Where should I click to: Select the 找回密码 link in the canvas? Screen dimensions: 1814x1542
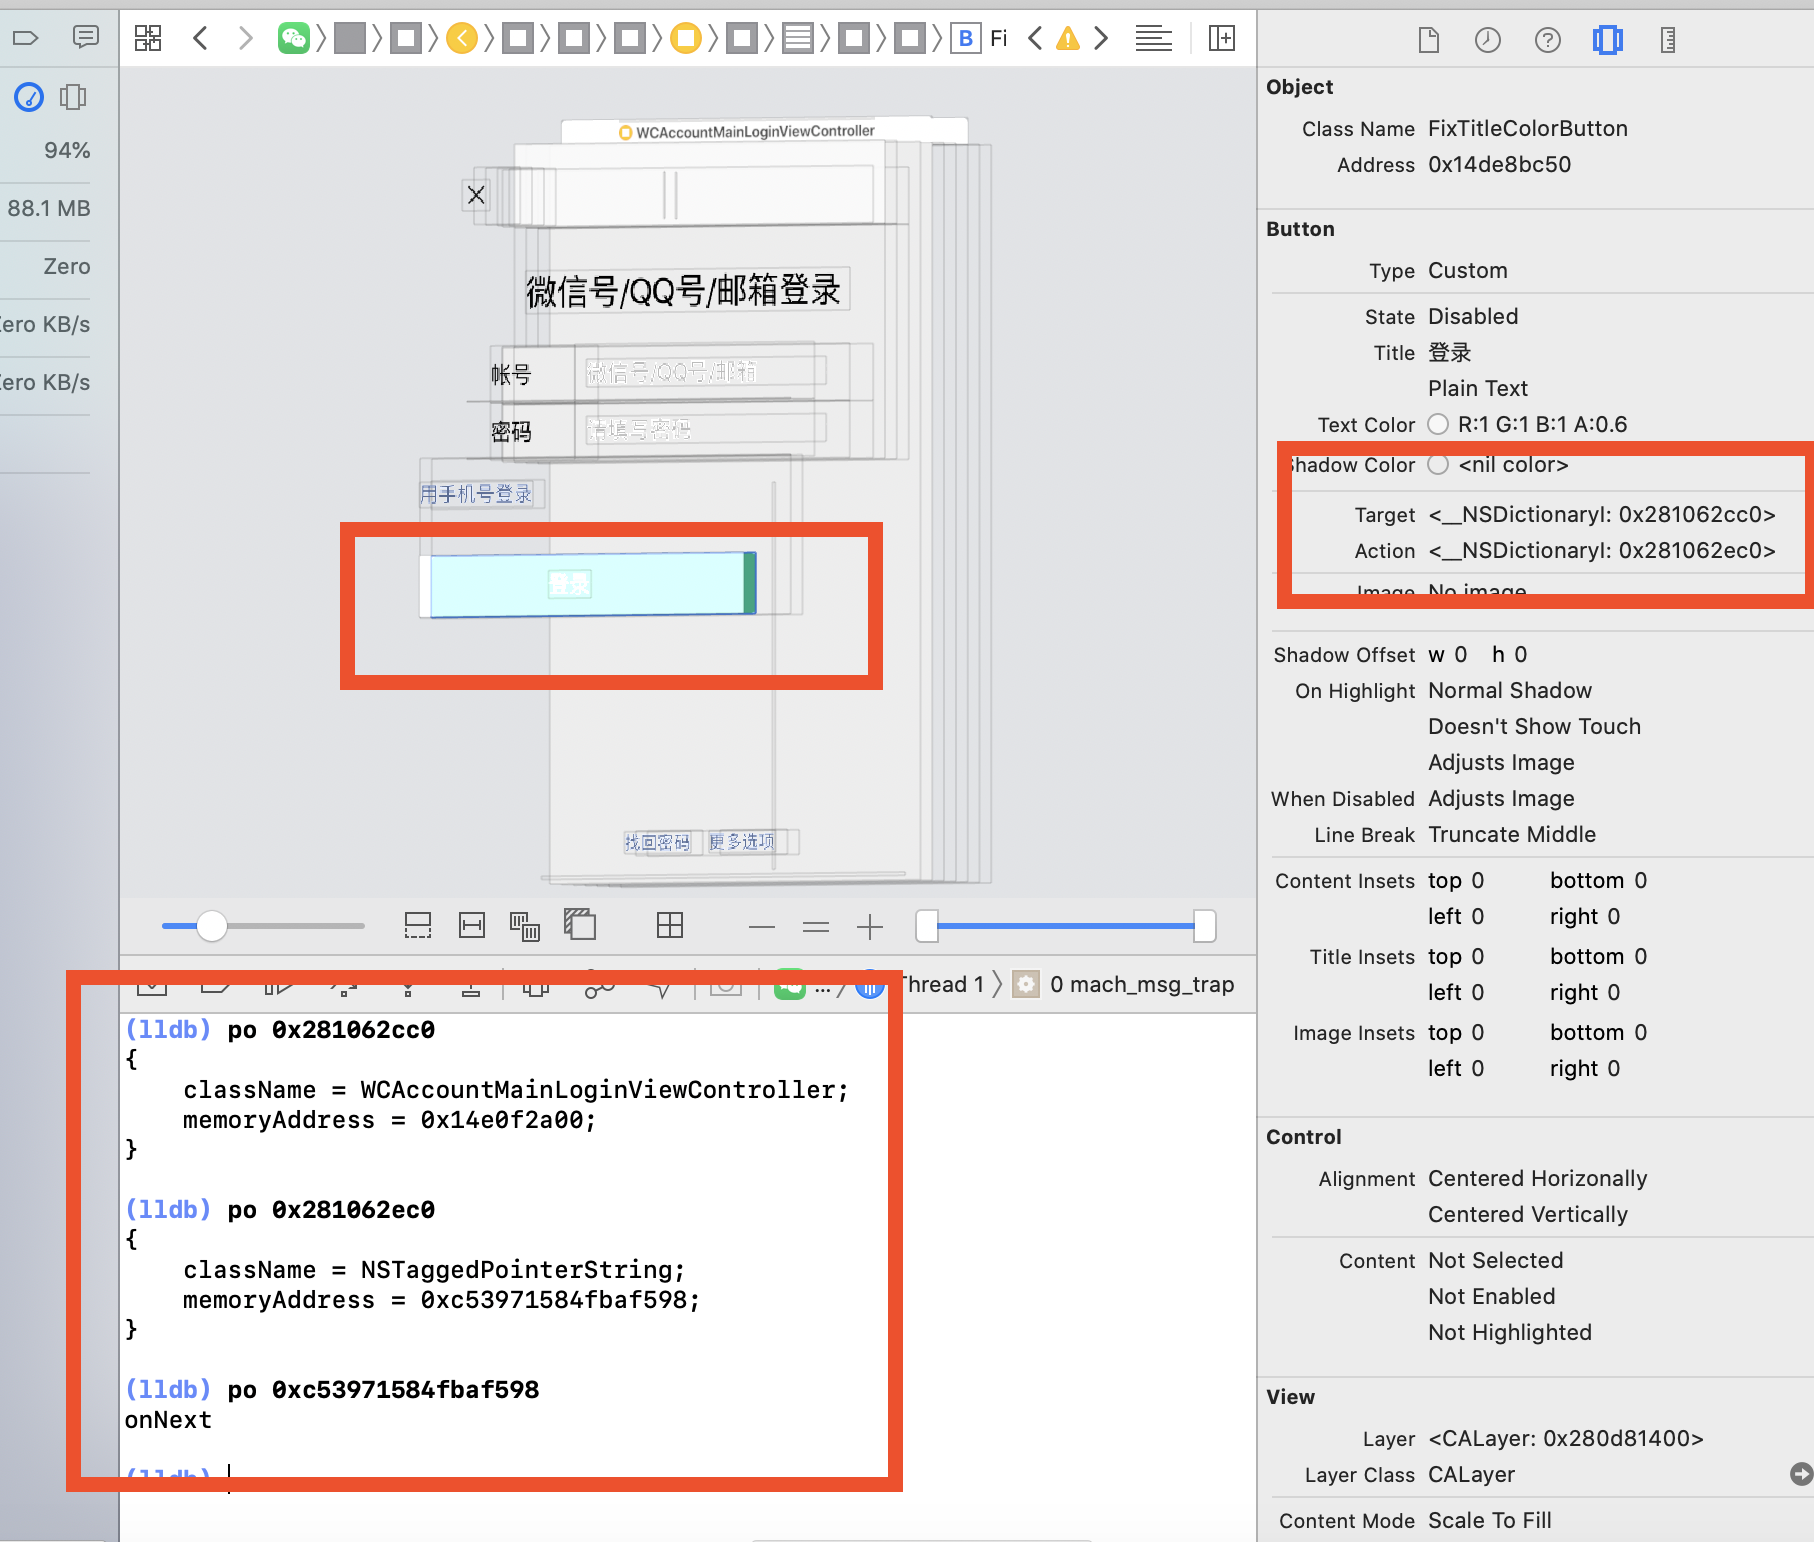tap(657, 843)
